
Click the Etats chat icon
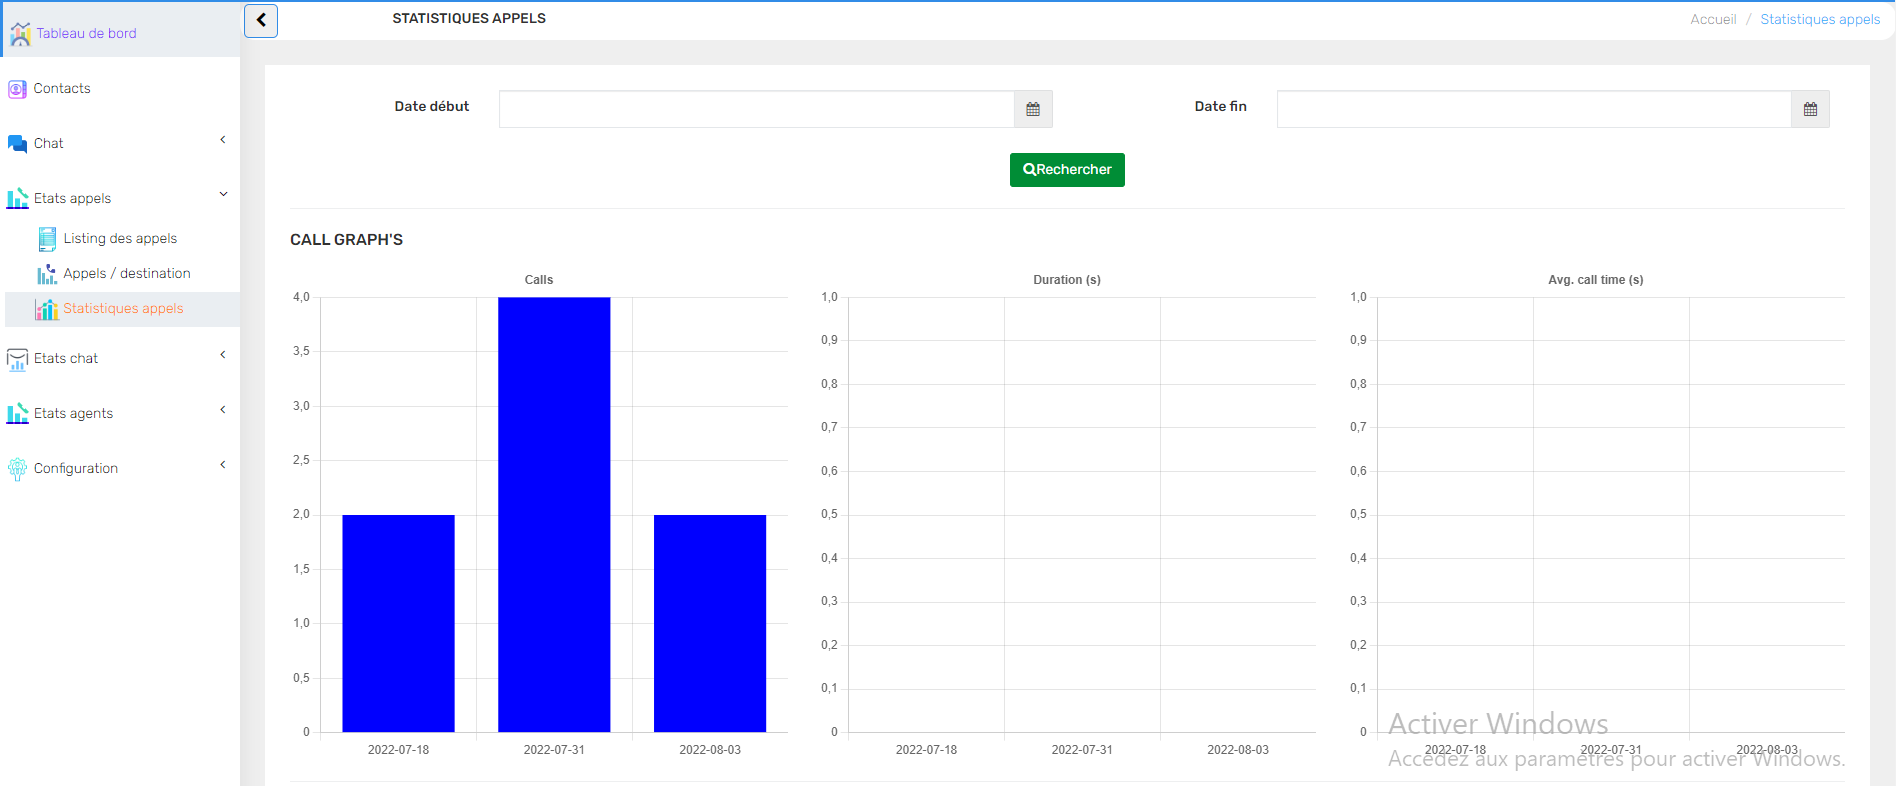pyautogui.click(x=17, y=359)
